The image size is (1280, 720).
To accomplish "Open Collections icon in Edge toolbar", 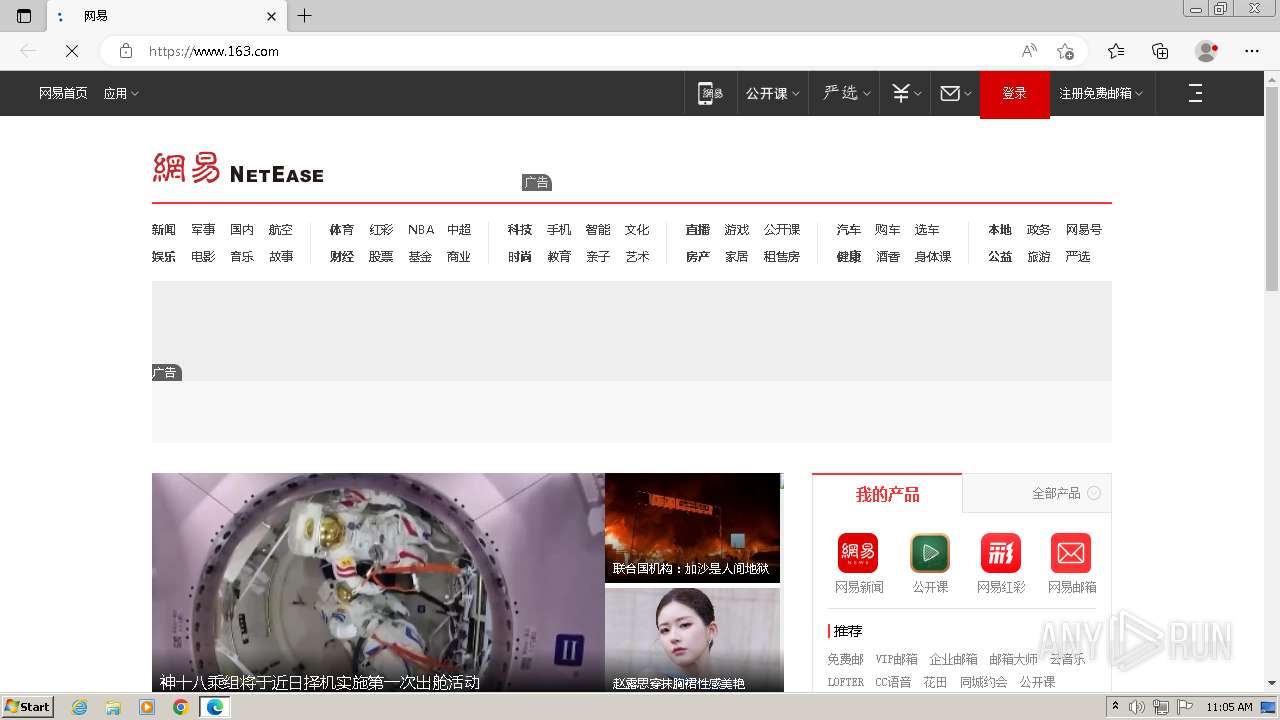I will pyautogui.click(x=1160, y=51).
